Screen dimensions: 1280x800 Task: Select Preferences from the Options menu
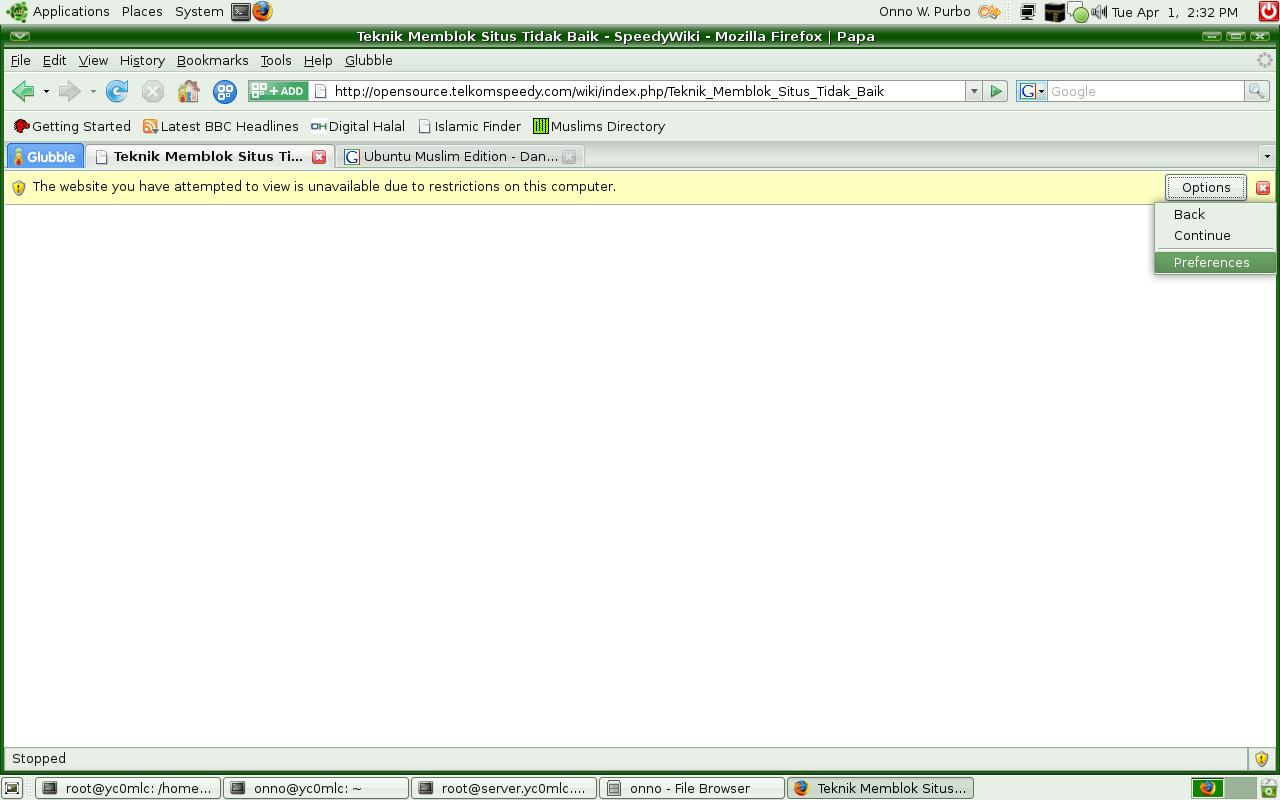(x=1211, y=262)
